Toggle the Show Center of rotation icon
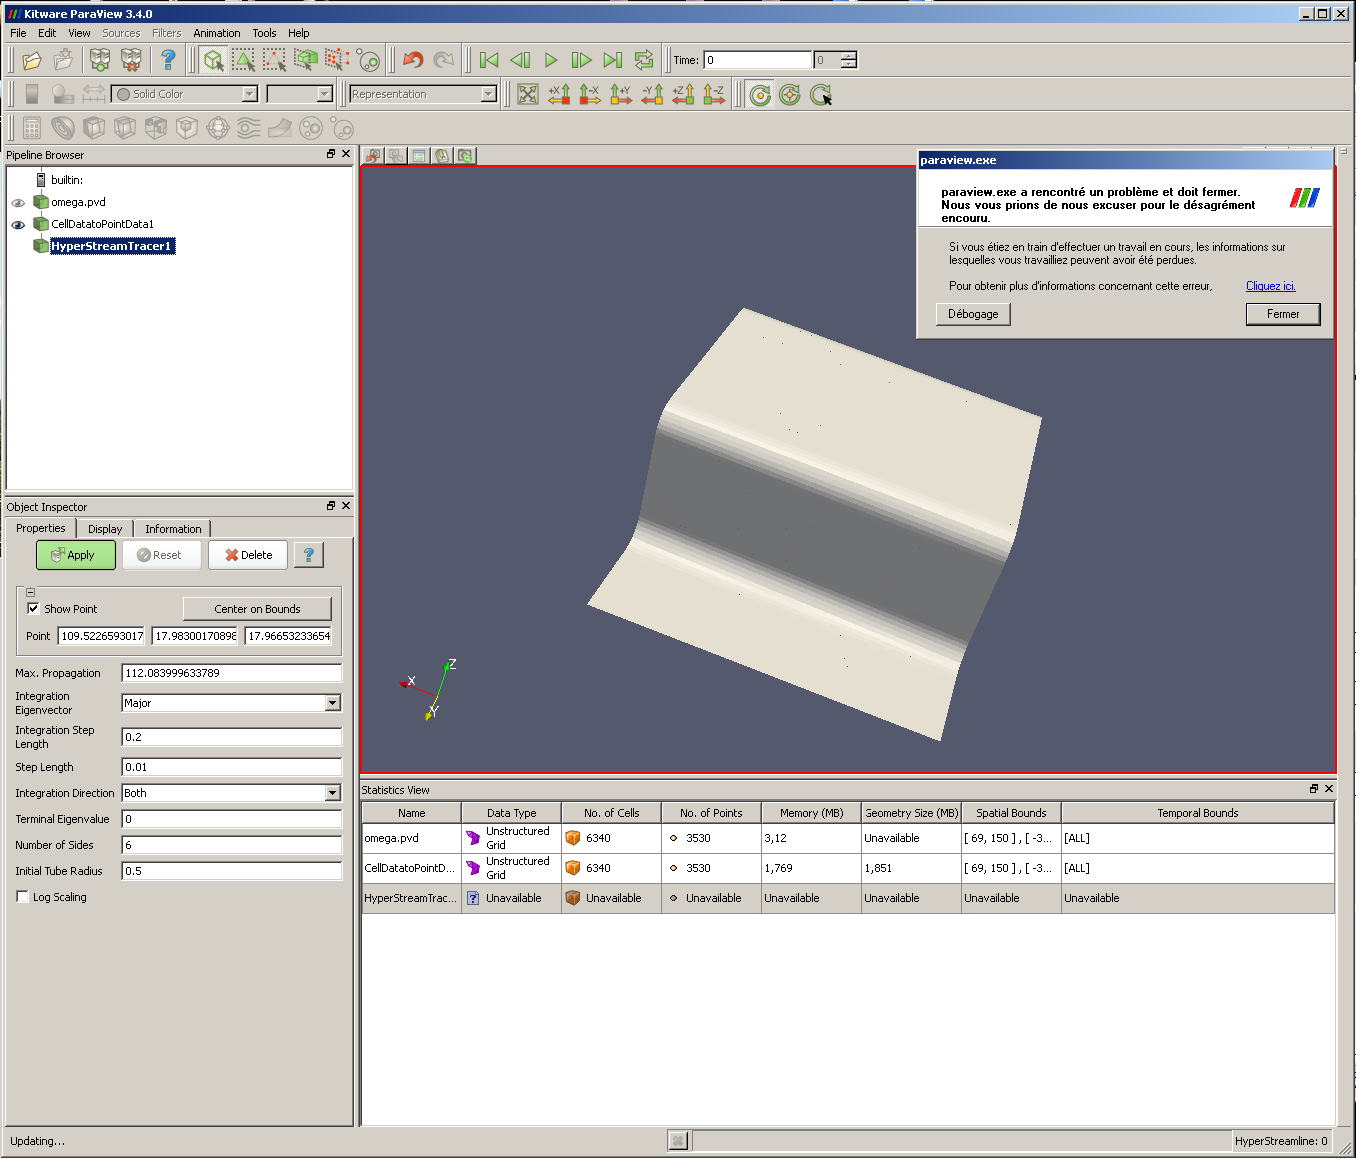 tap(760, 94)
